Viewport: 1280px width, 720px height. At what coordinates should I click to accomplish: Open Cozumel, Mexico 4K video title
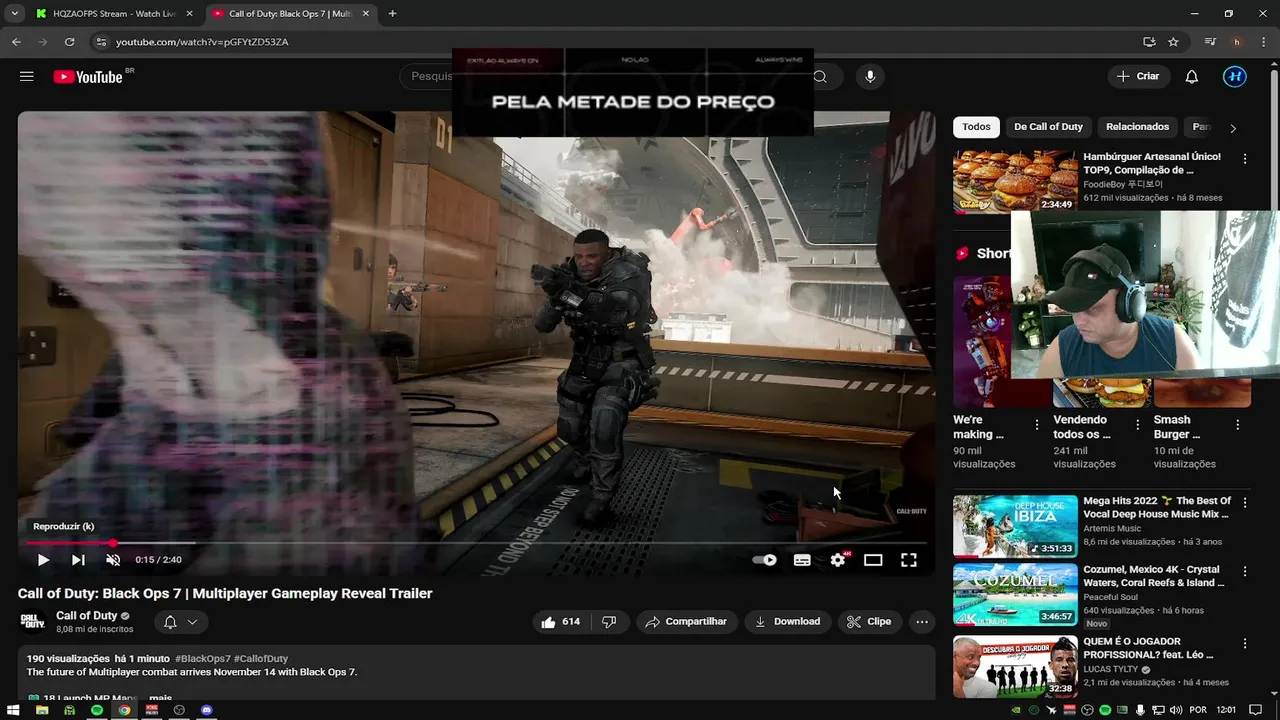[x=1154, y=576]
